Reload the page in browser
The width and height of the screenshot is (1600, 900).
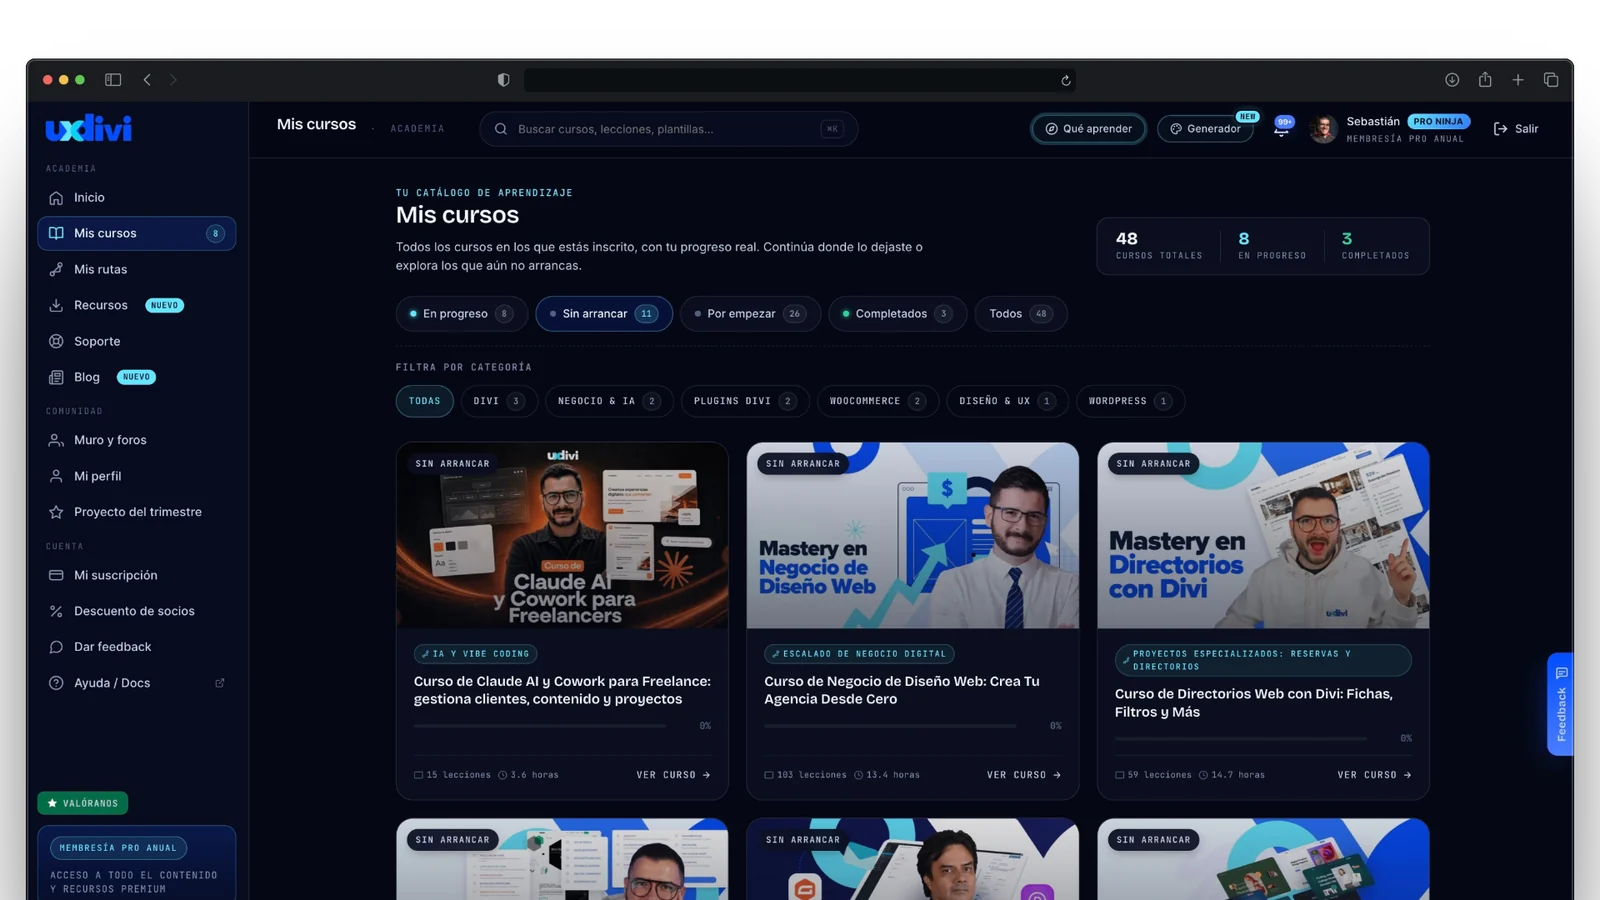pyautogui.click(x=1066, y=80)
